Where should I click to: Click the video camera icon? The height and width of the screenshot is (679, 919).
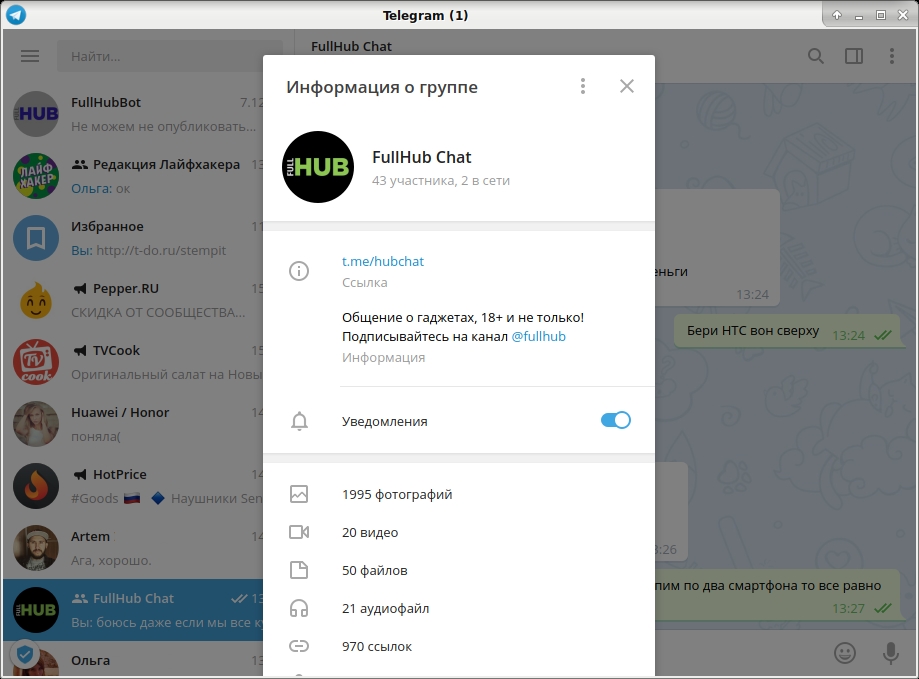pos(299,532)
